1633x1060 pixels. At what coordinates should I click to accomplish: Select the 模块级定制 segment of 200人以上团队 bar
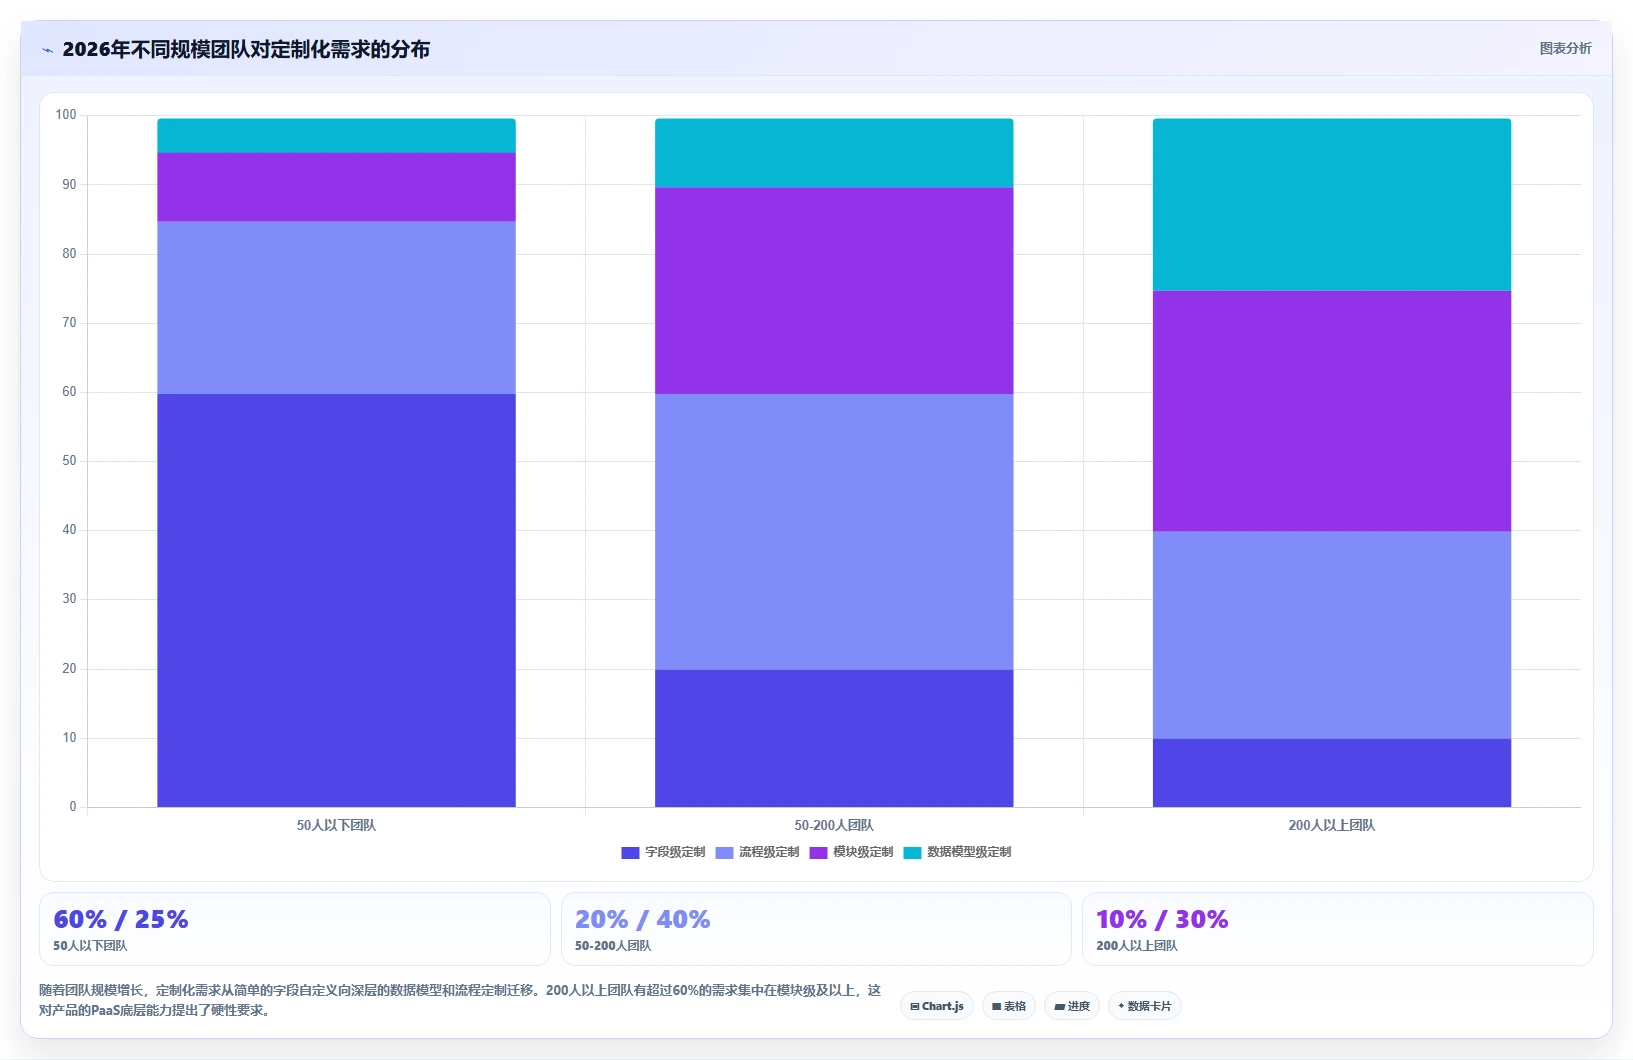[x=1332, y=411]
